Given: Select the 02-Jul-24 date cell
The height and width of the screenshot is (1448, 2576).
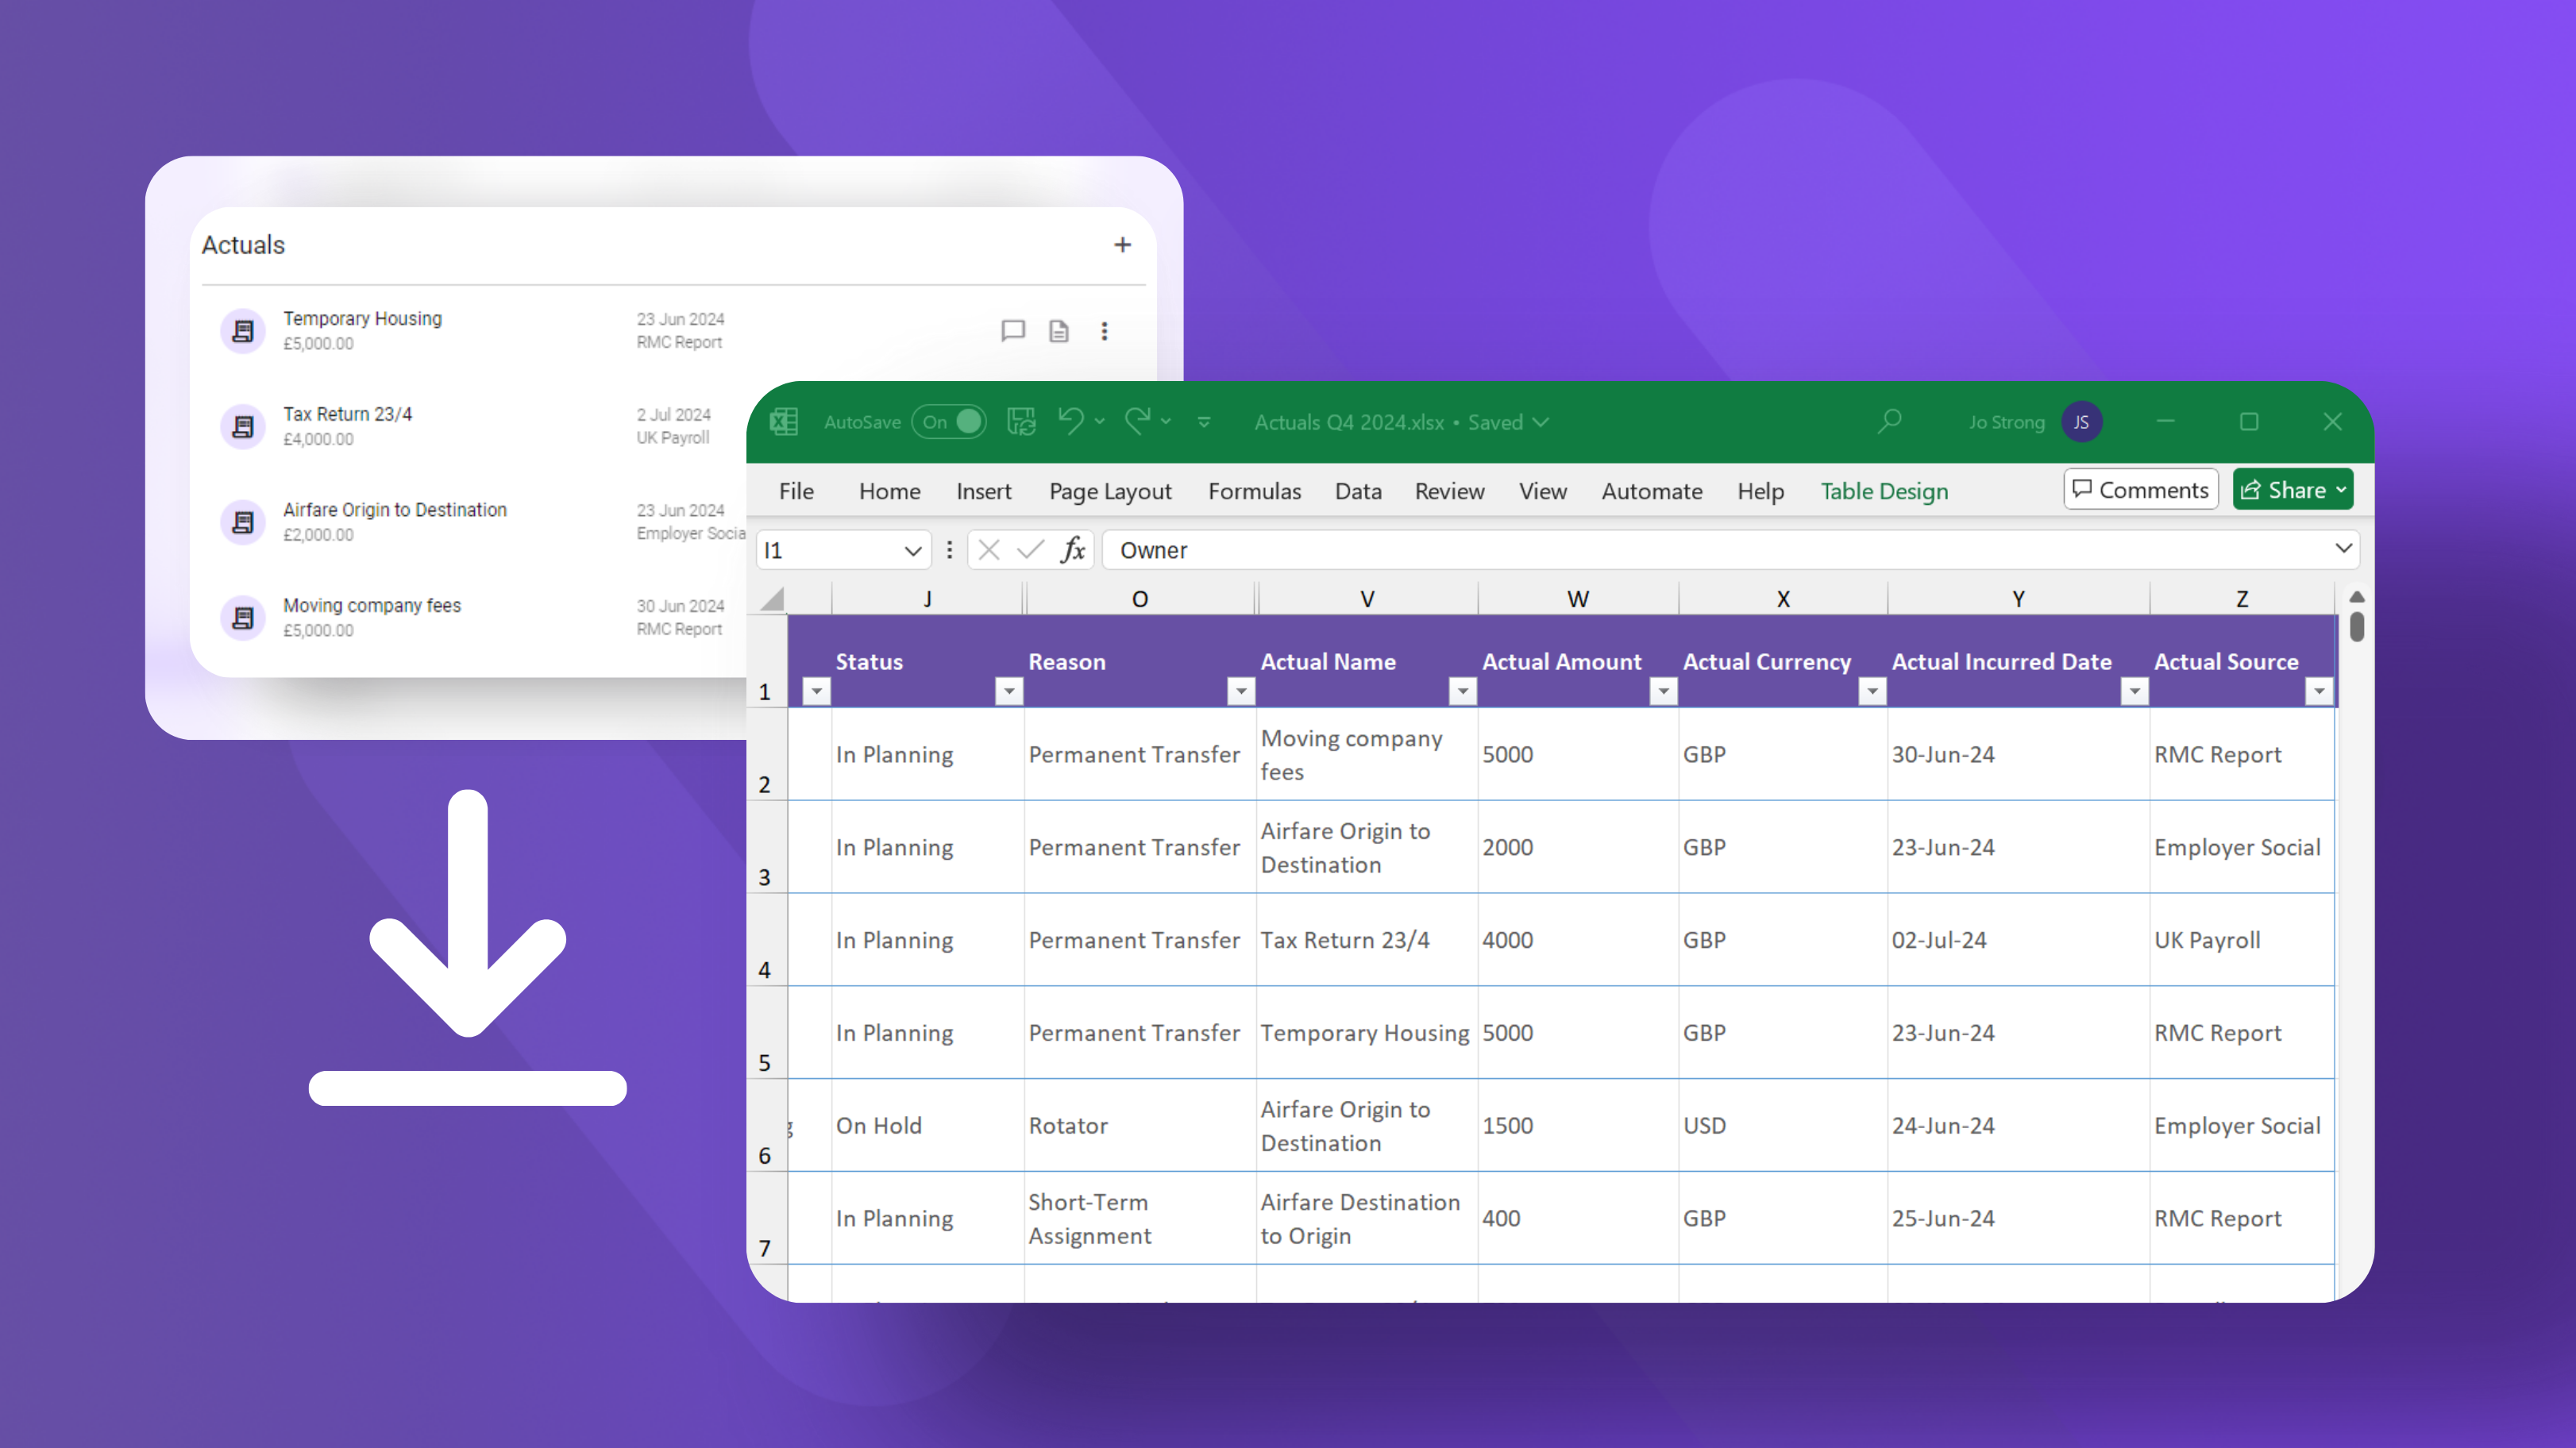Looking at the screenshot, I should coord(2018,940).
